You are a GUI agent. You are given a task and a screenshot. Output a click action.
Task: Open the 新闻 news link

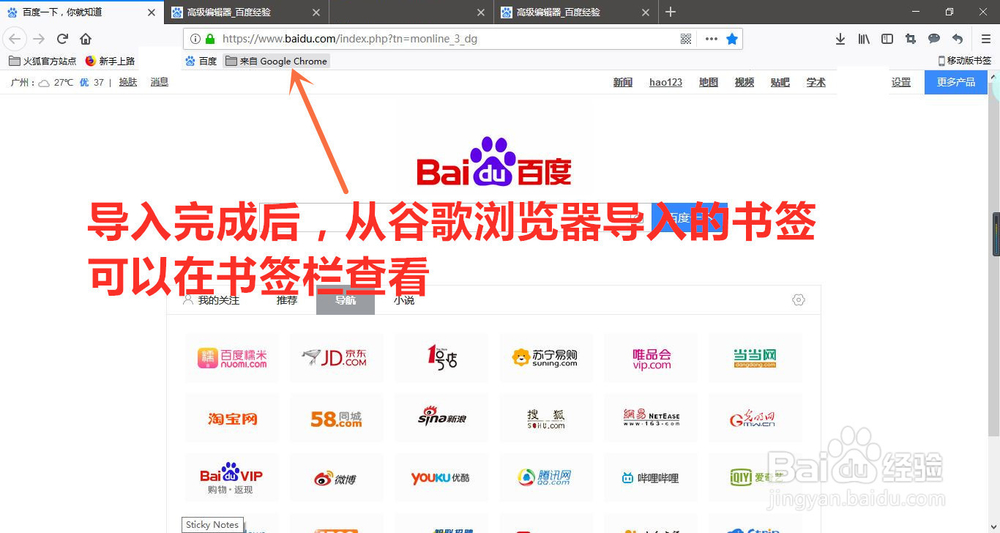[x=622, y=82]
